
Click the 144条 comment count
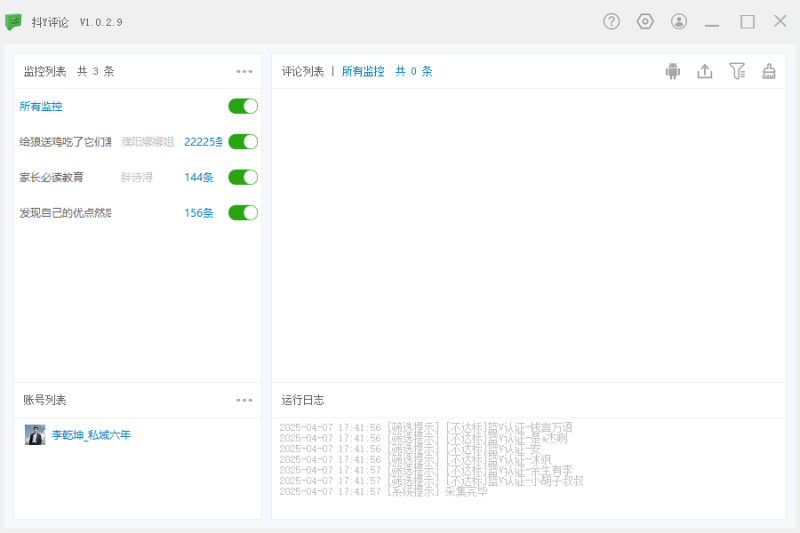(198, 177)
